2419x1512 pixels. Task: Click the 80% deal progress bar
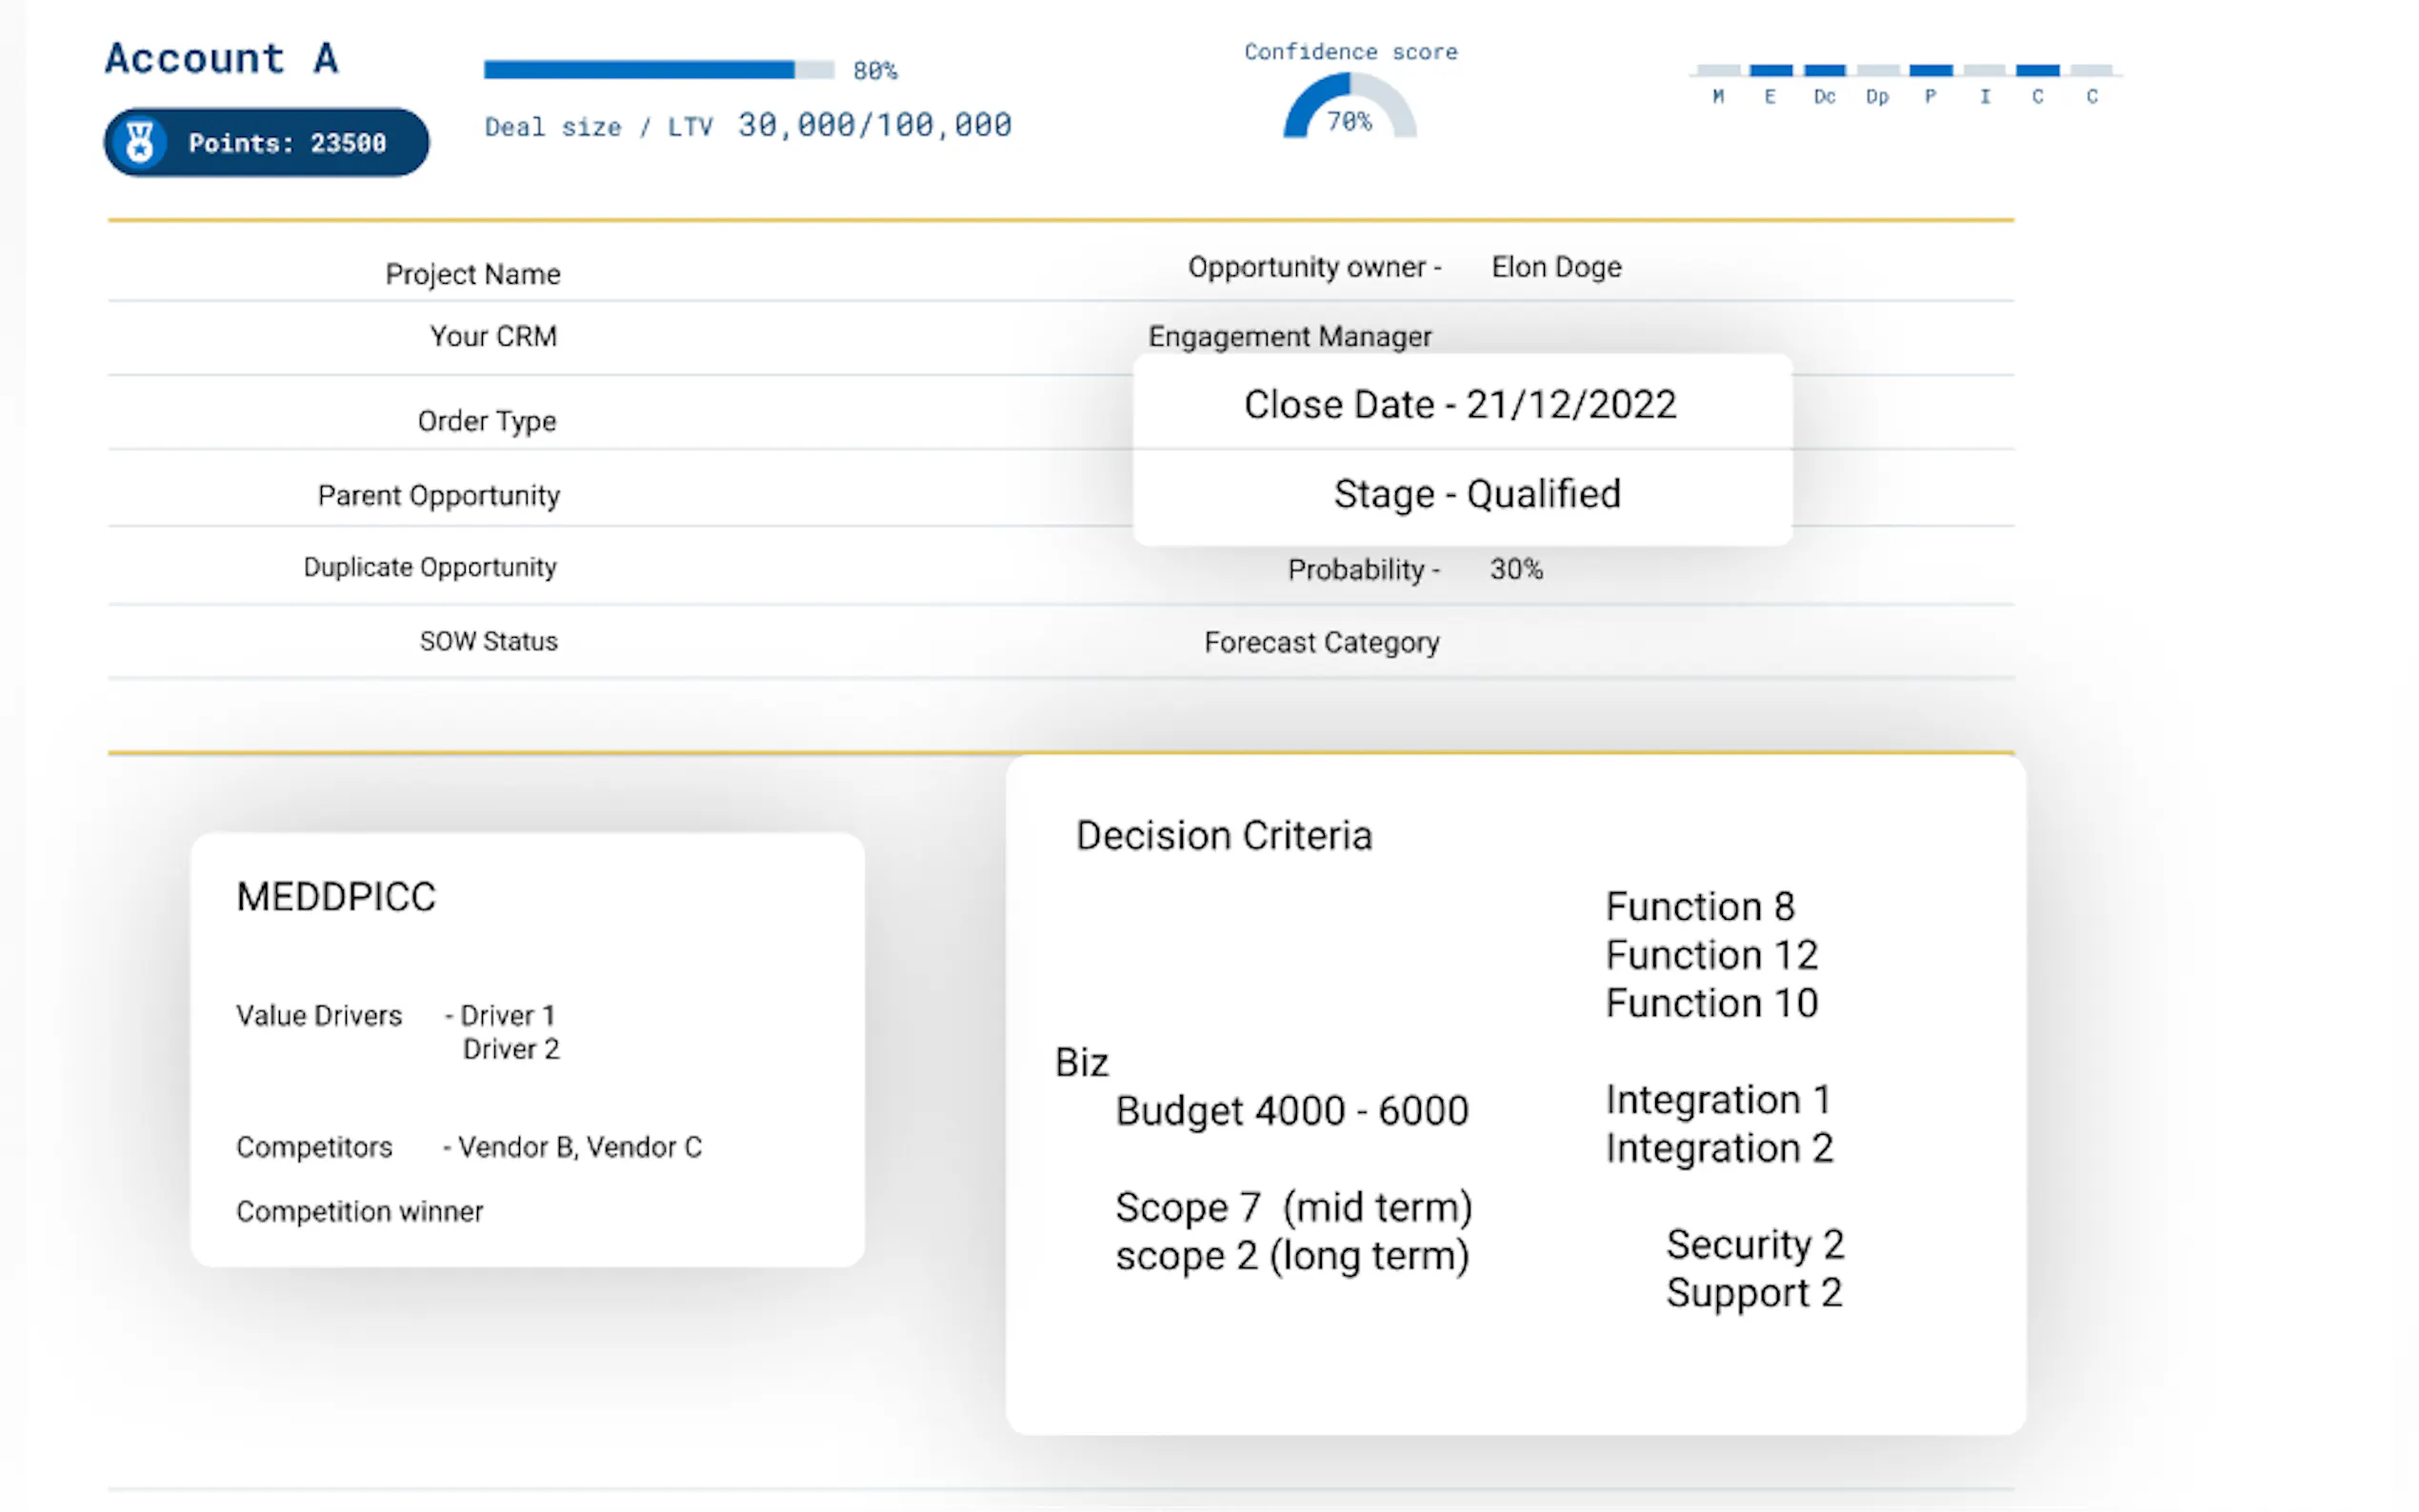[658, 70]
